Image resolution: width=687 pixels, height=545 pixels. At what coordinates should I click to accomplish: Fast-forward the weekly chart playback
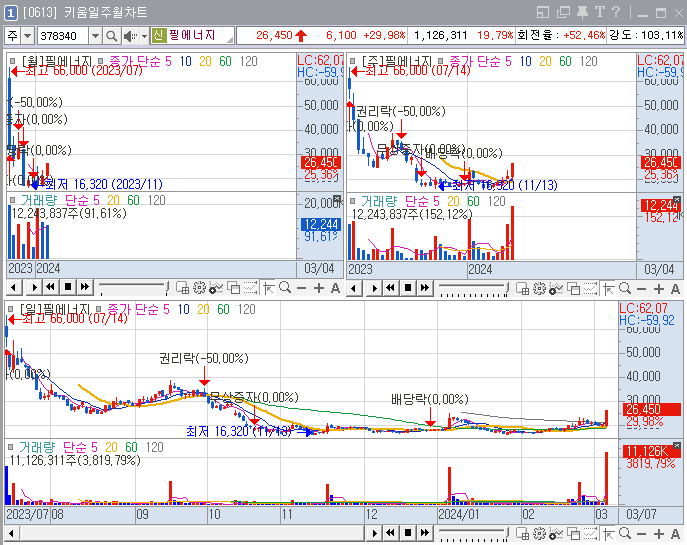(425, 287)
